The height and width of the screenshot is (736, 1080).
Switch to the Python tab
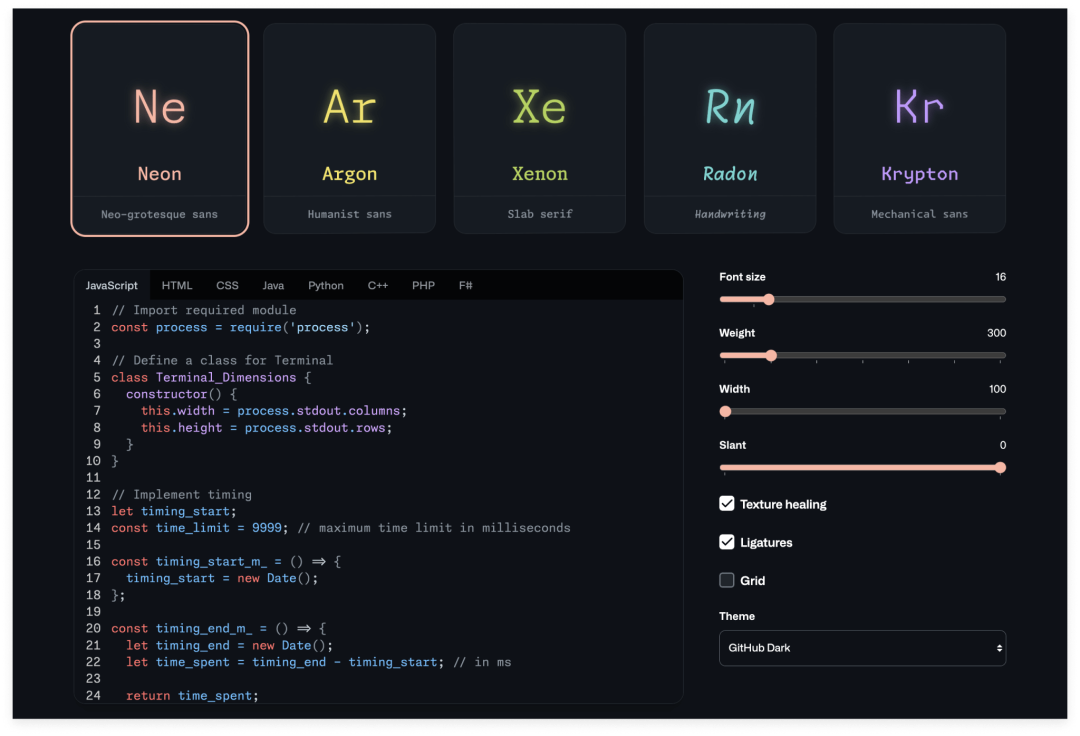(x=326, y=285)
